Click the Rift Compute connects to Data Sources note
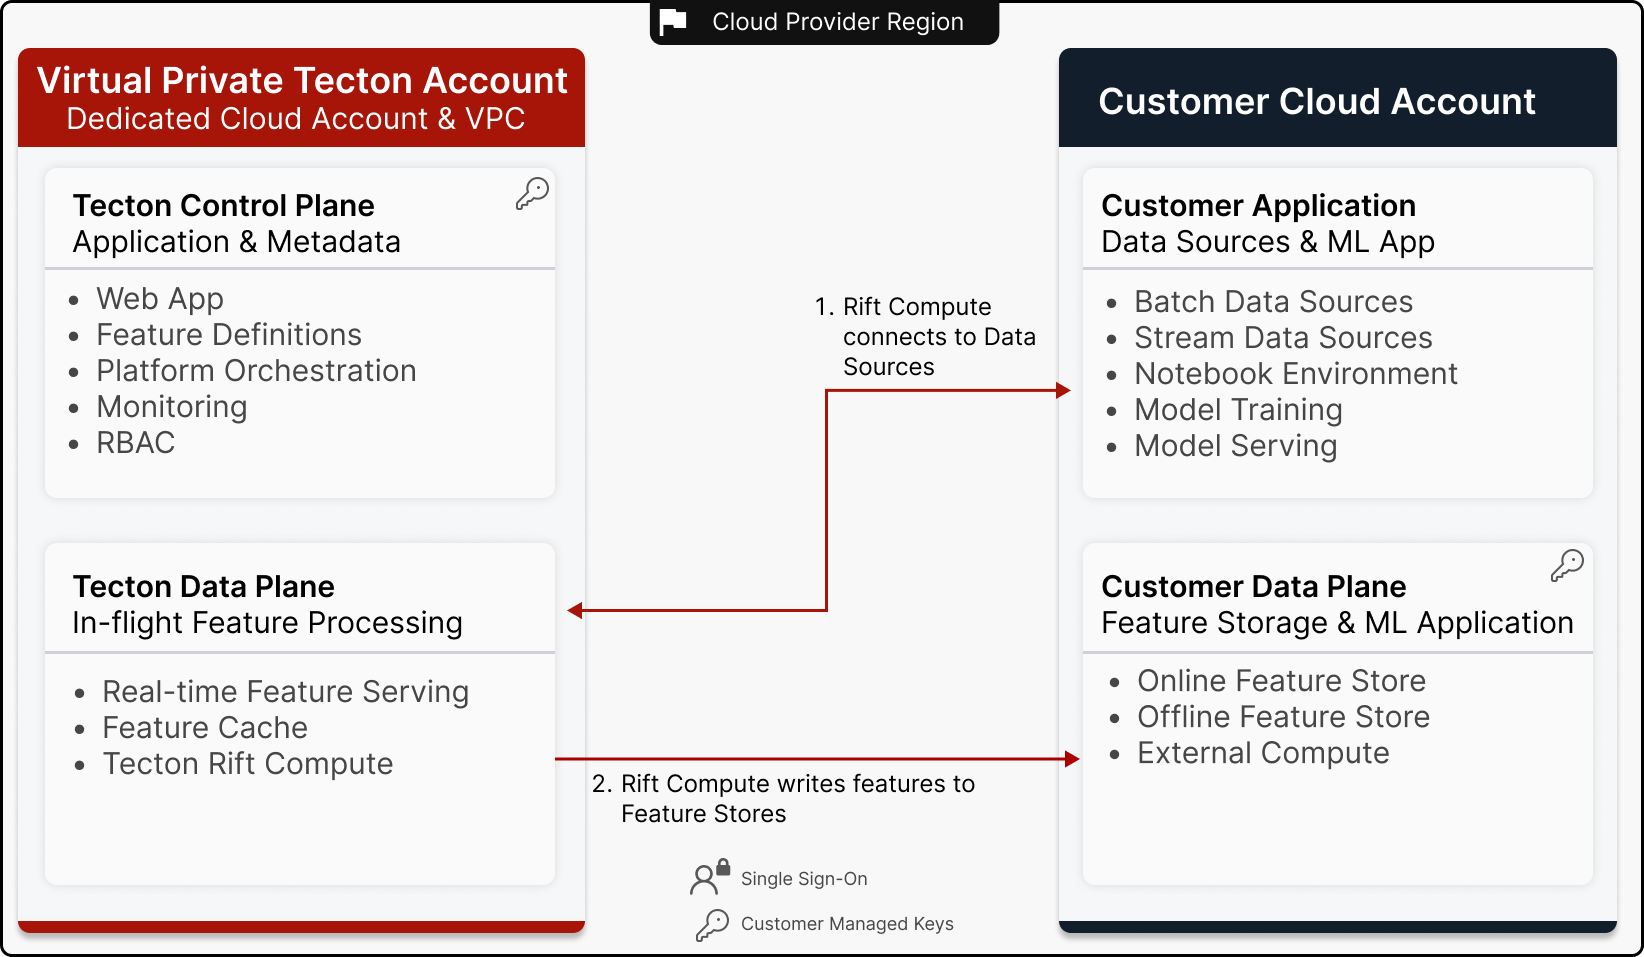 click(926, 337)
